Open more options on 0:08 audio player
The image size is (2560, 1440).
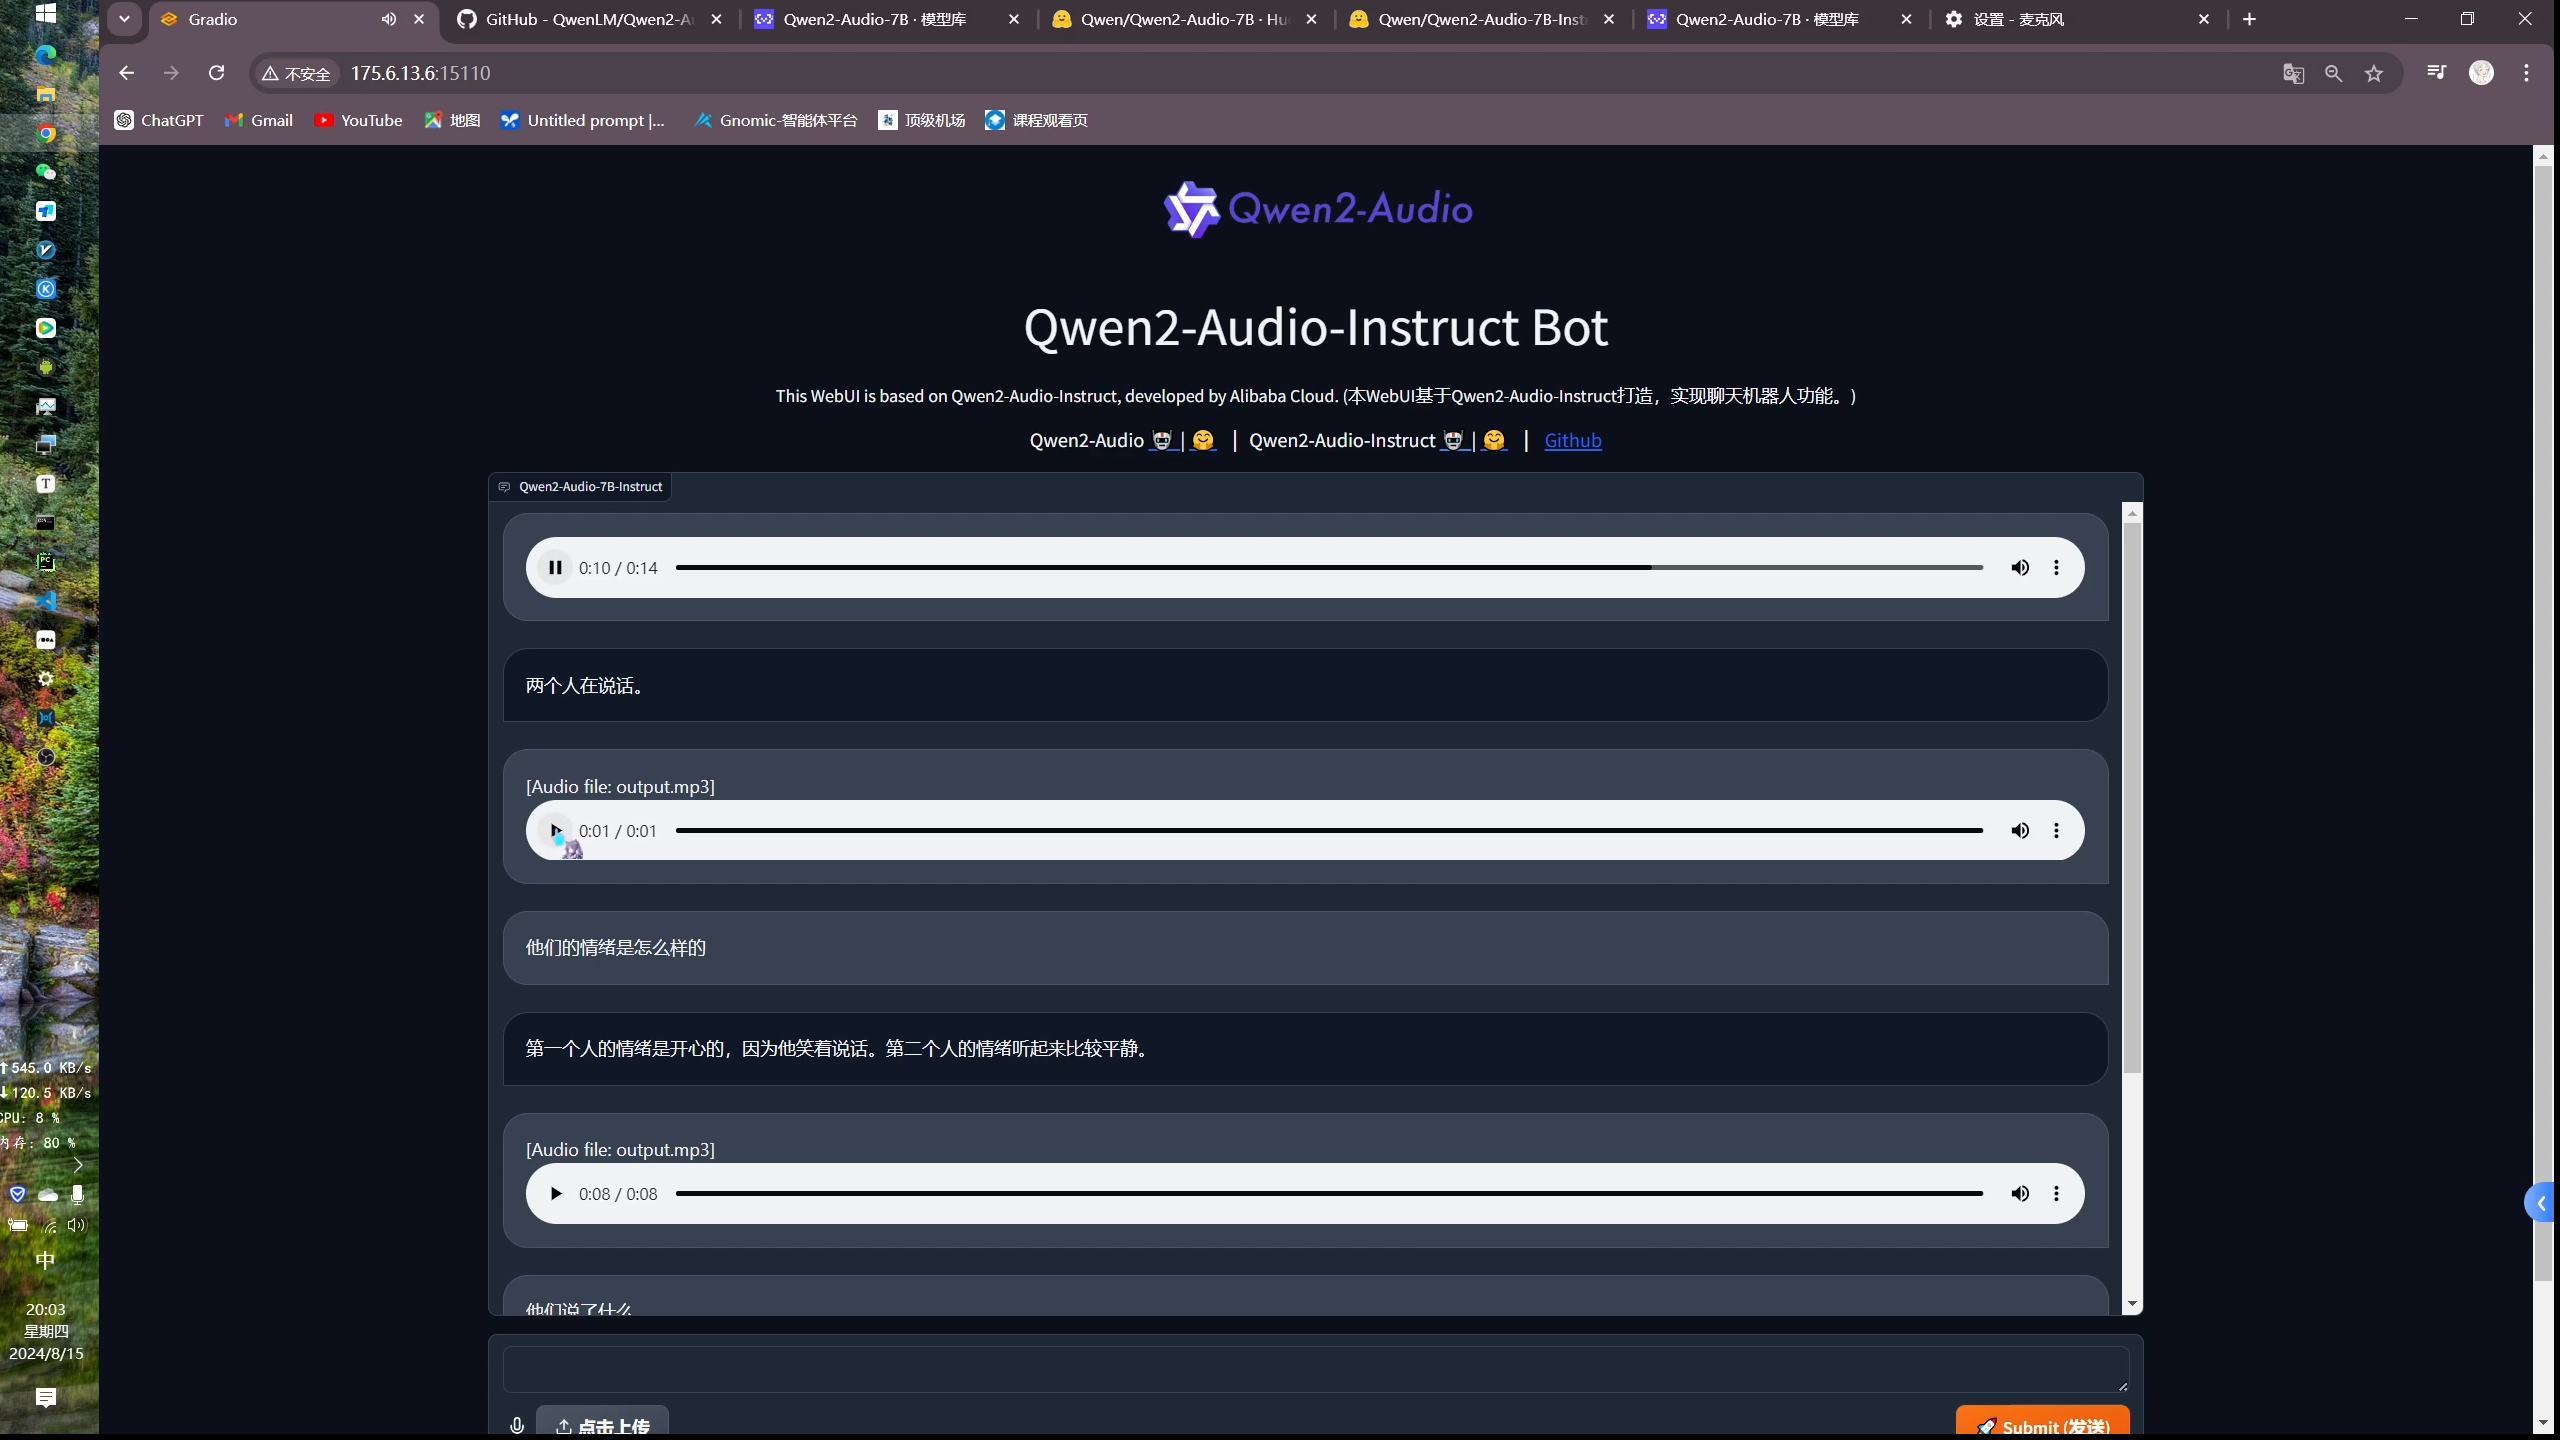pyautogui.click(x=2056, y=1194)
